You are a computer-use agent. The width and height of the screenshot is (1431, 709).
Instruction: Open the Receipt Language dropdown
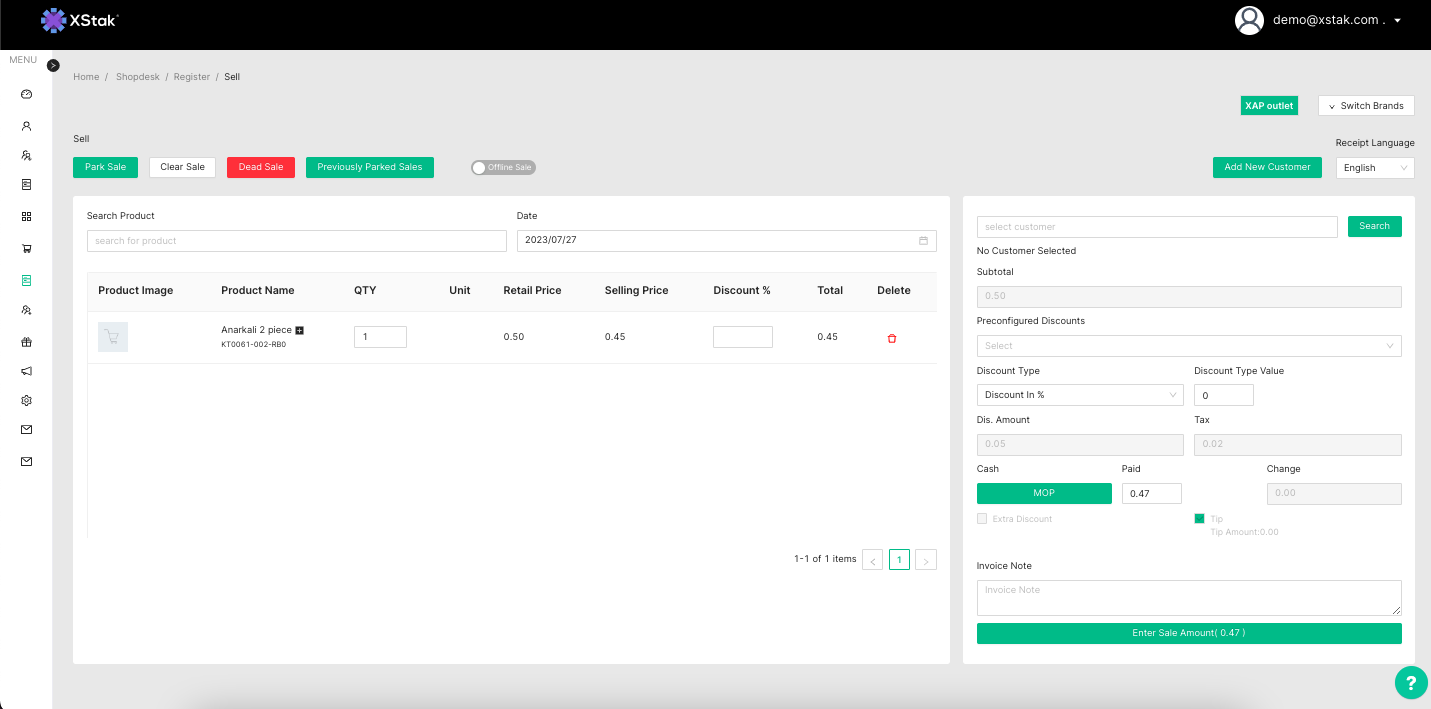coord(1375,168)
